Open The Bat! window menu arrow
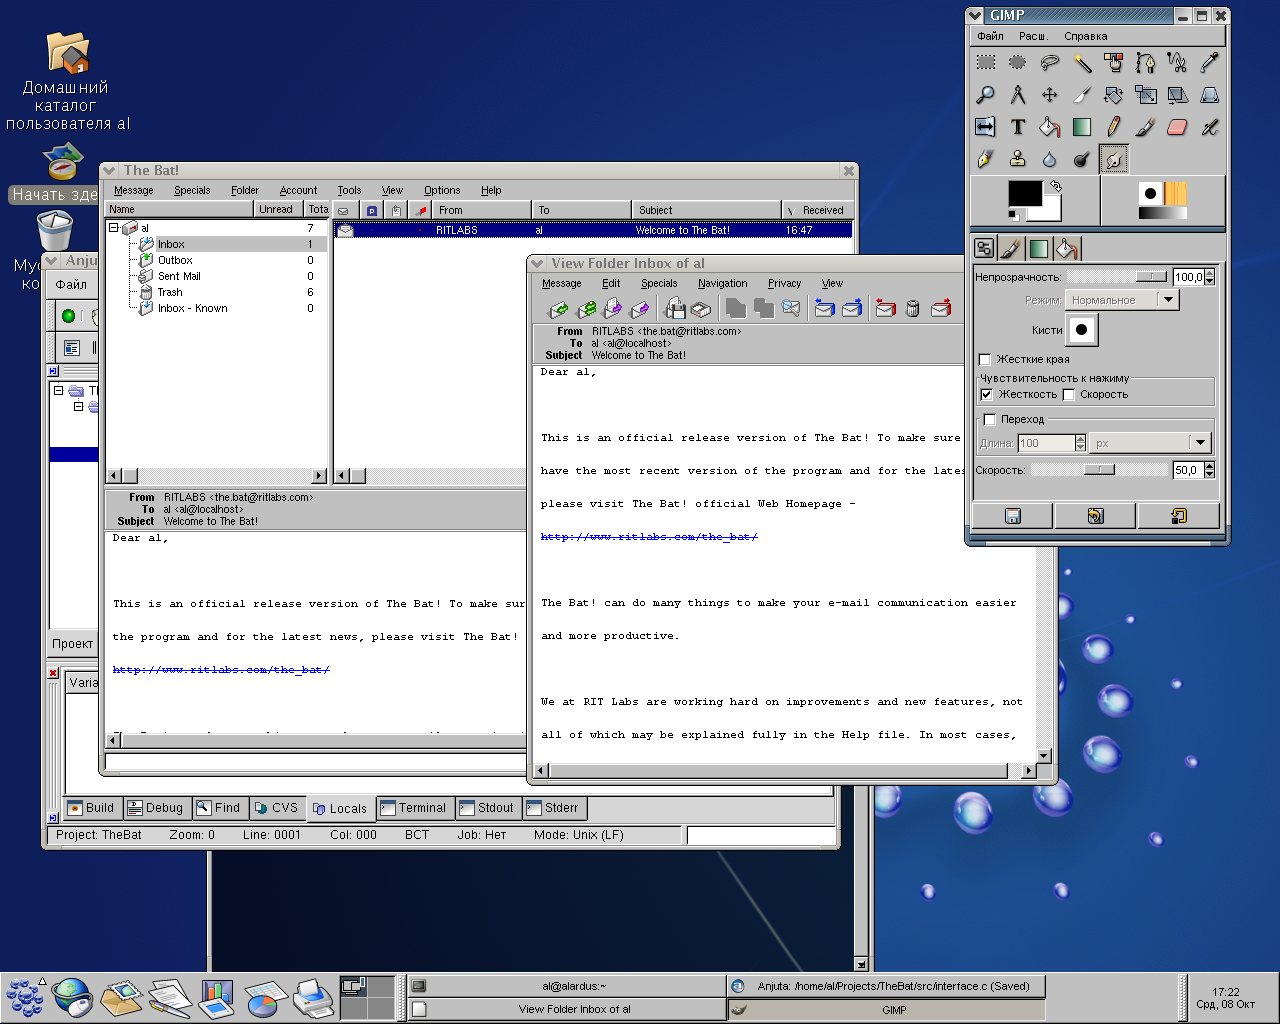Screen dimensions: 1280x1024 point(110,171)
